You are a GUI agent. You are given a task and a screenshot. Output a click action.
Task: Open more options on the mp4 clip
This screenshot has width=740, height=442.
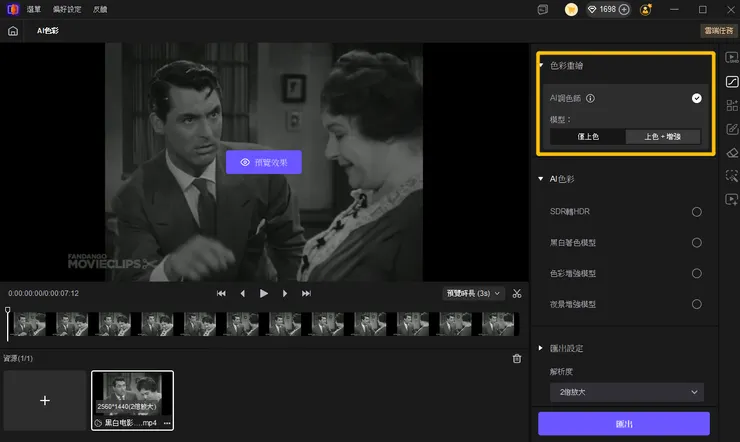(167, 423)
